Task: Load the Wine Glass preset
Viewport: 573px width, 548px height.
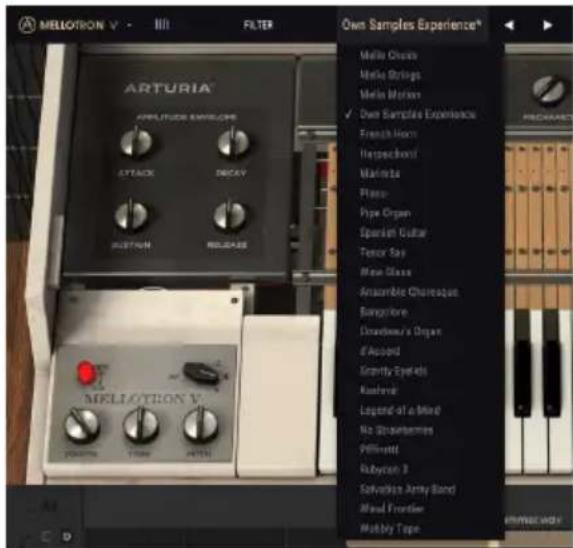Action: [x=386, y=272]
